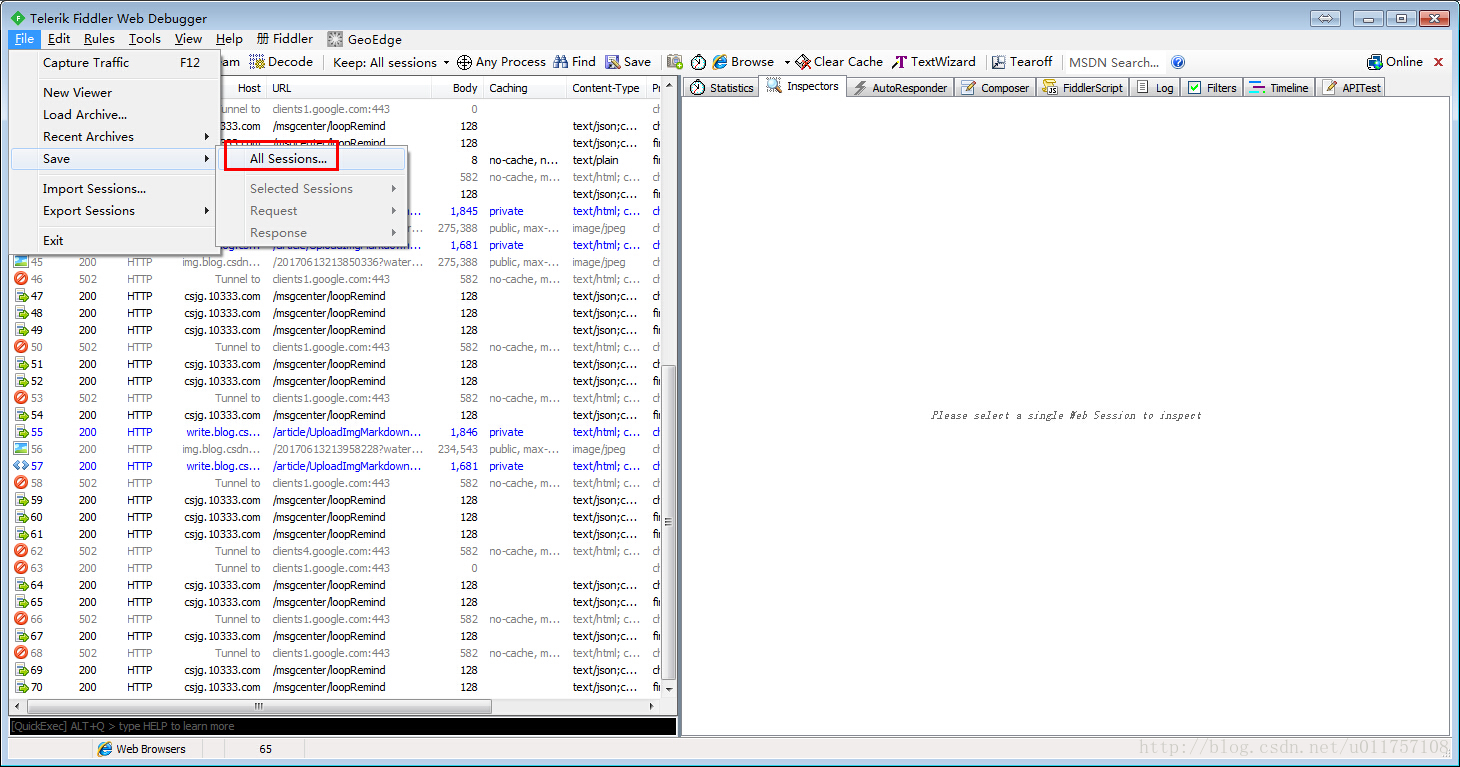The width and height of the screenshot is (1460, 767).
Task: Click the blue help question mark icon
Action: [1178, 62]
